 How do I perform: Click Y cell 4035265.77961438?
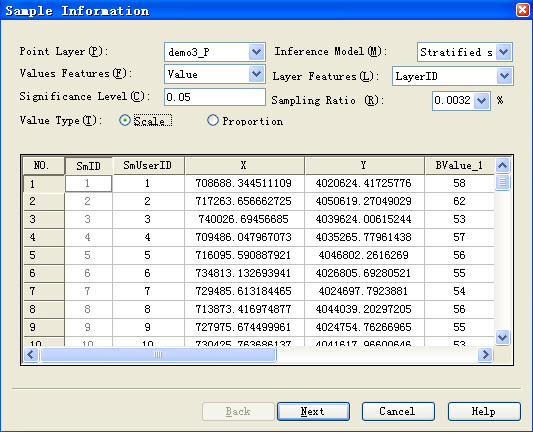pos(364,238)
